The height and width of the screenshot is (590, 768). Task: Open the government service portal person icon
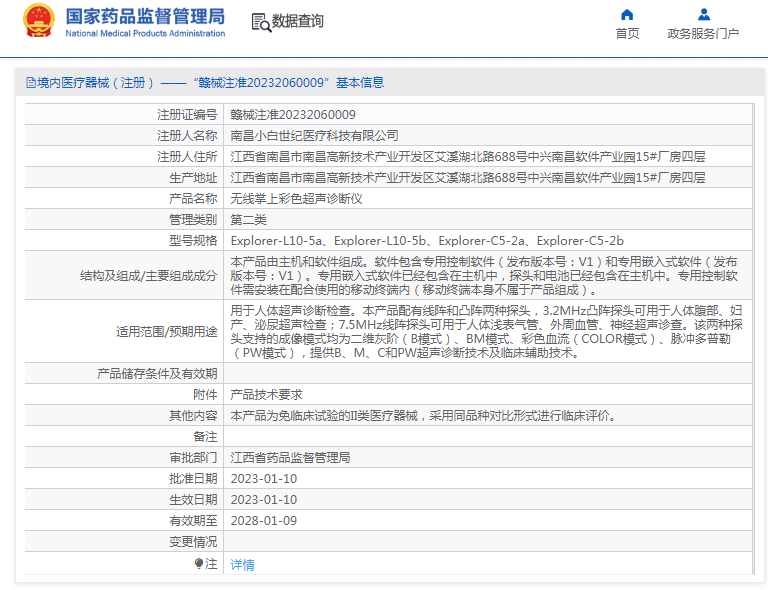704,15
